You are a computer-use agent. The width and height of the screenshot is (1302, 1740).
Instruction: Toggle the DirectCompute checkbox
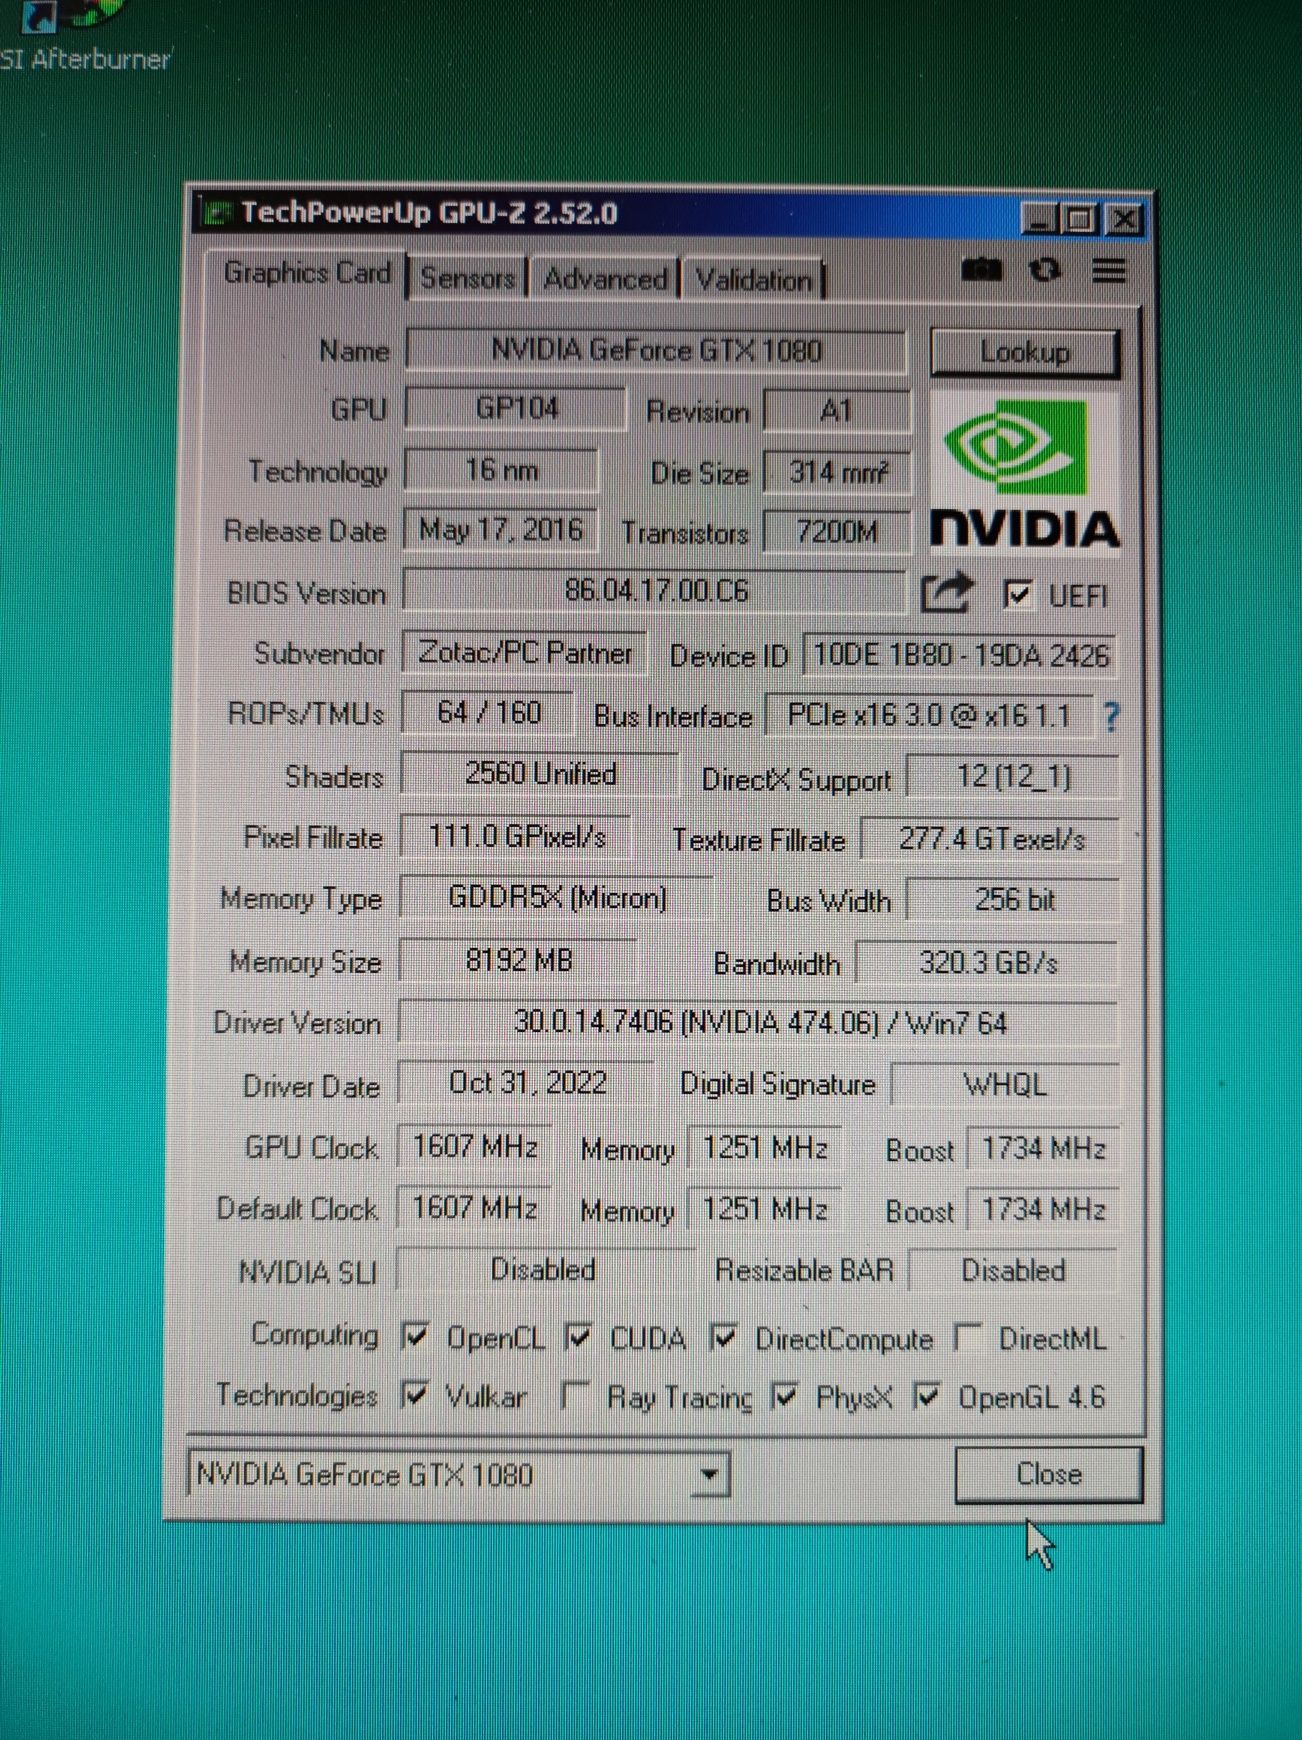tap(723, 1337)
